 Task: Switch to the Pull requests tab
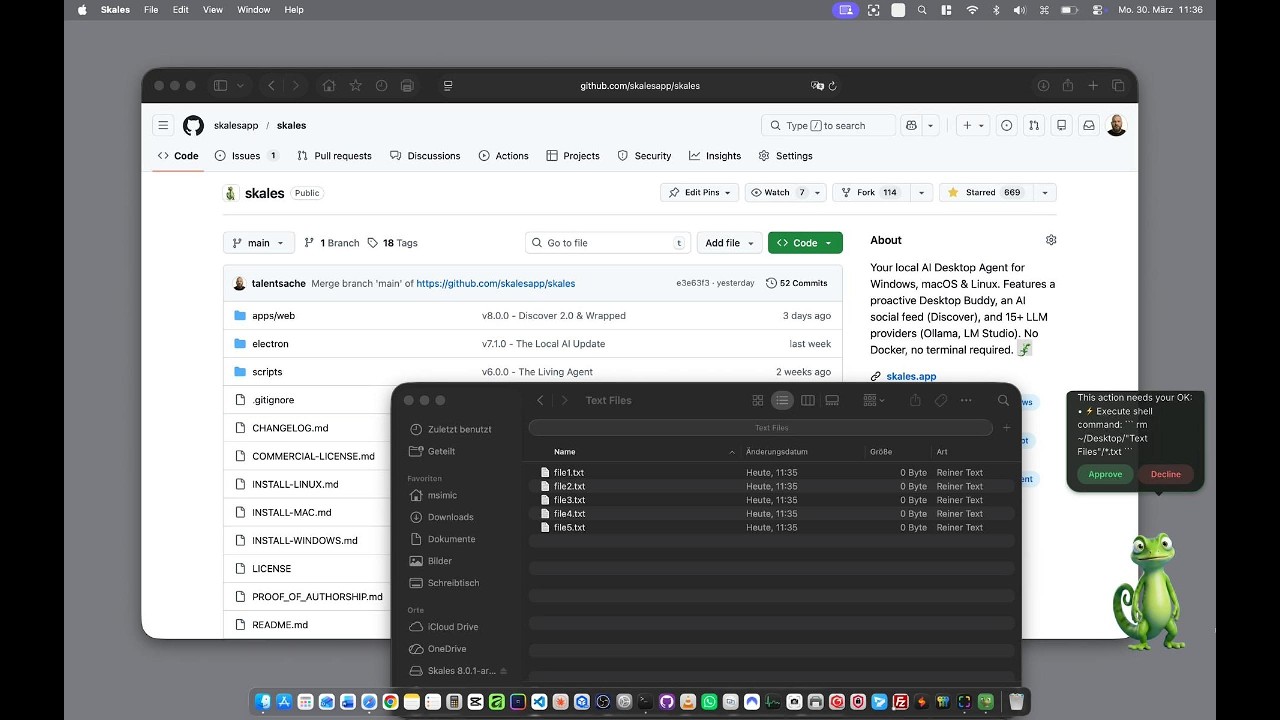334,156
